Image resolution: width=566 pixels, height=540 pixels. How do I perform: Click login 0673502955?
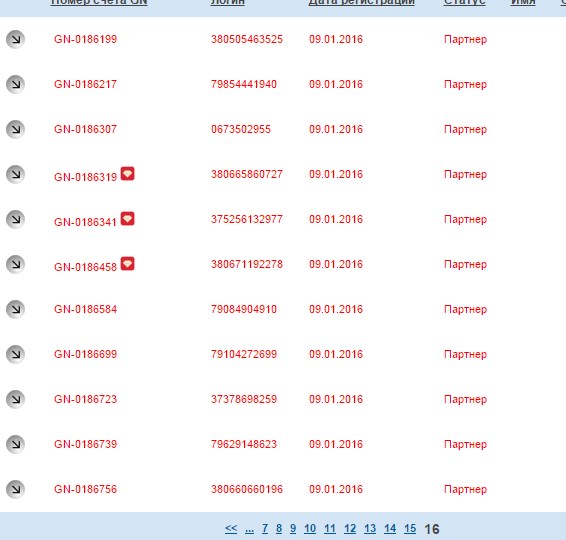241,129
